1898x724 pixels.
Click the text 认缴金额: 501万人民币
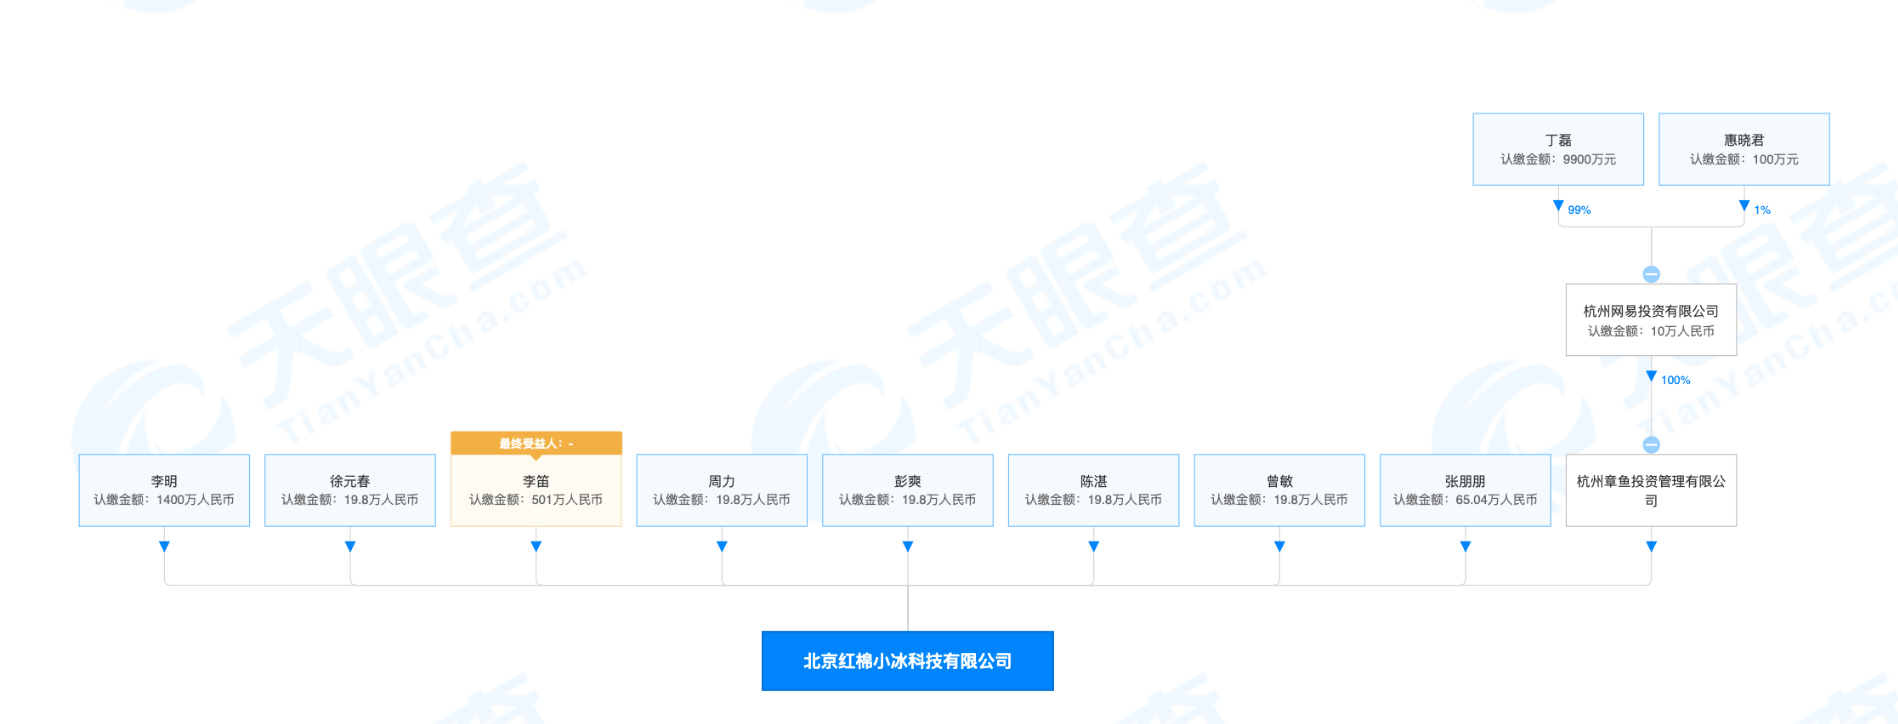click(x=536, y=500)
